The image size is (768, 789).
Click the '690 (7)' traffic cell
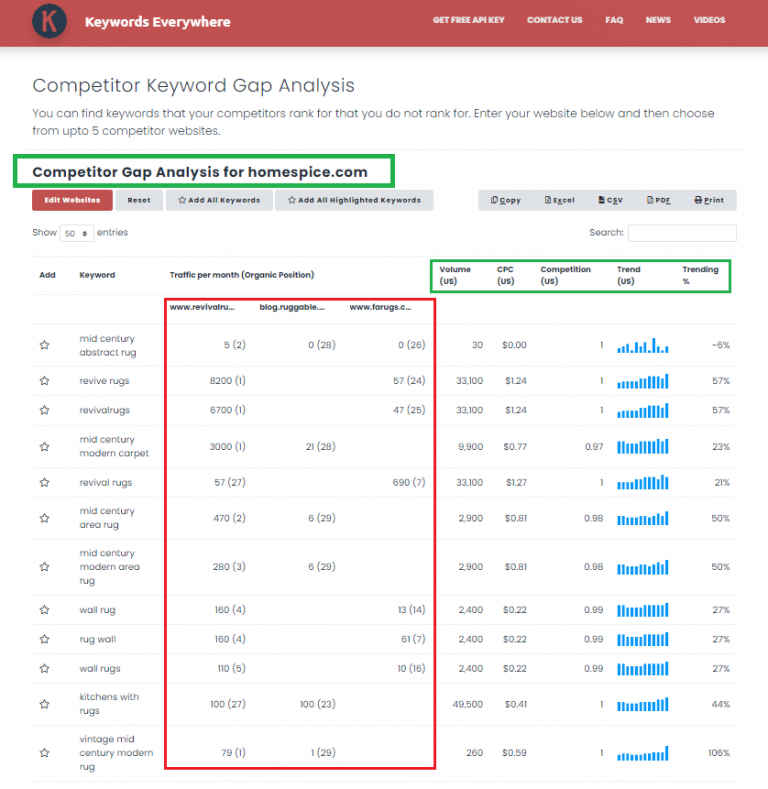pyautogui.click(x=409, y=483)
